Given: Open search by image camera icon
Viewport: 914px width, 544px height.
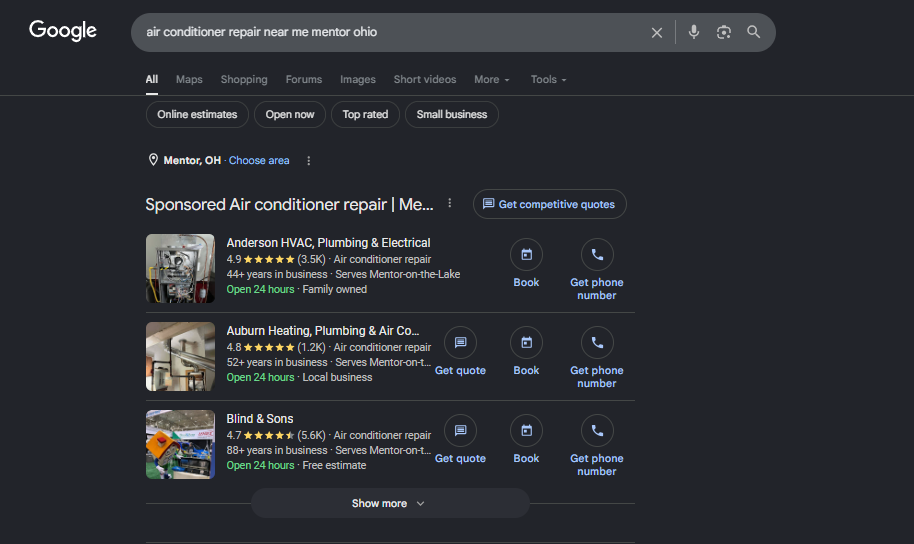Looking at the screenshot, I should click(723, 32).
